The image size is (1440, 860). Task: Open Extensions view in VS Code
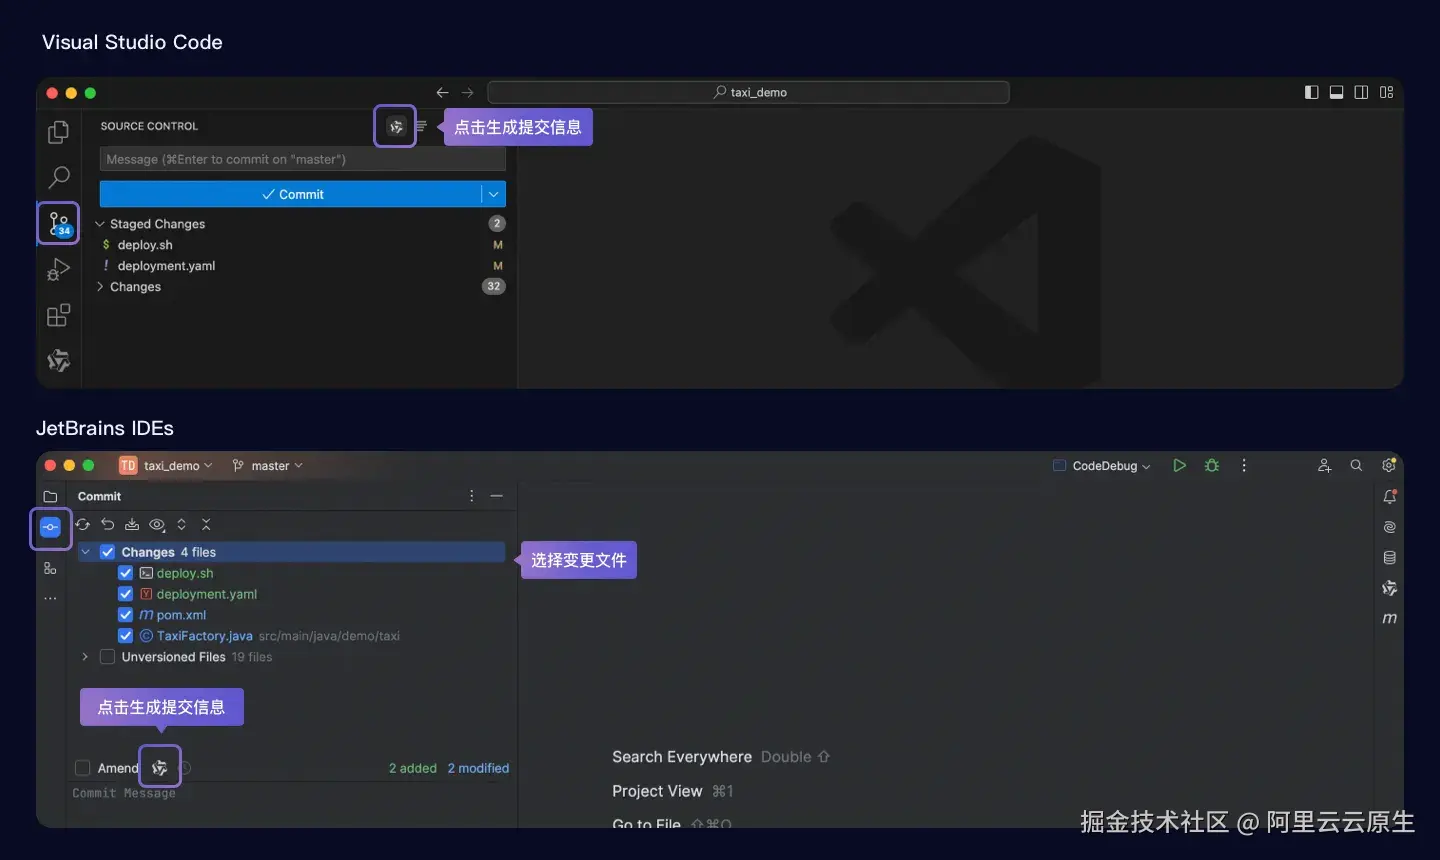pyautogui.click(x=58, y=315)
